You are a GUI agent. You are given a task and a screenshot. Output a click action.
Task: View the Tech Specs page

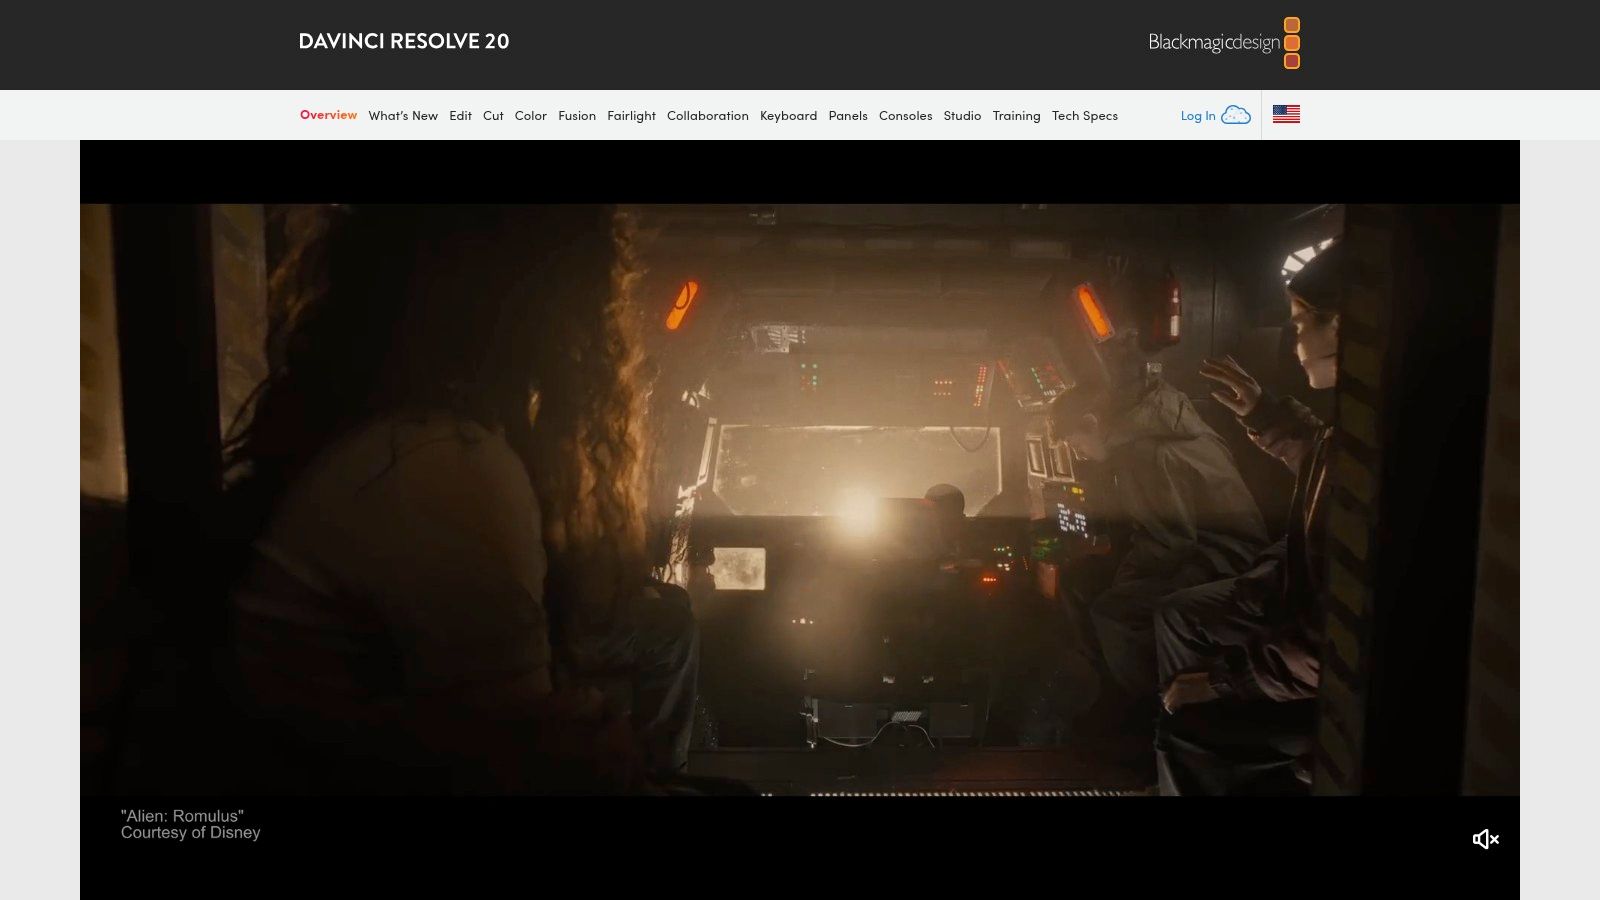[1085, 116]
